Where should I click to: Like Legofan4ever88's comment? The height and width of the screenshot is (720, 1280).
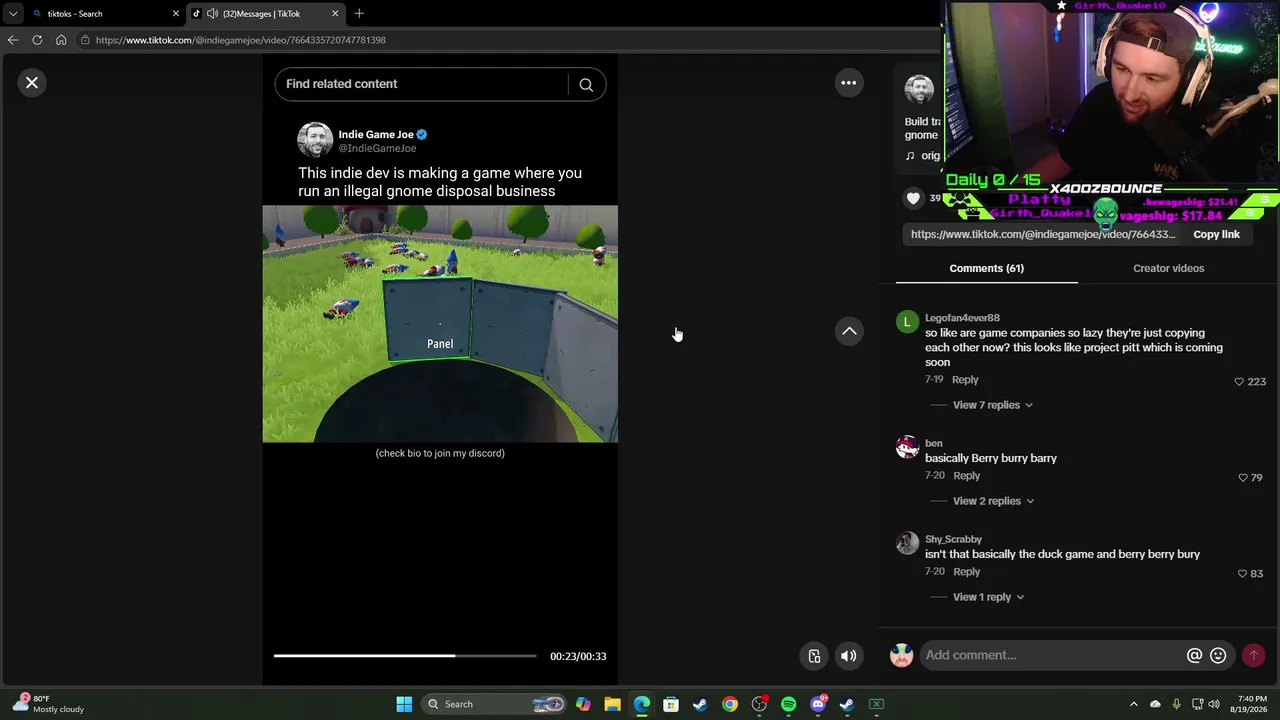(x=1239, y=382)
